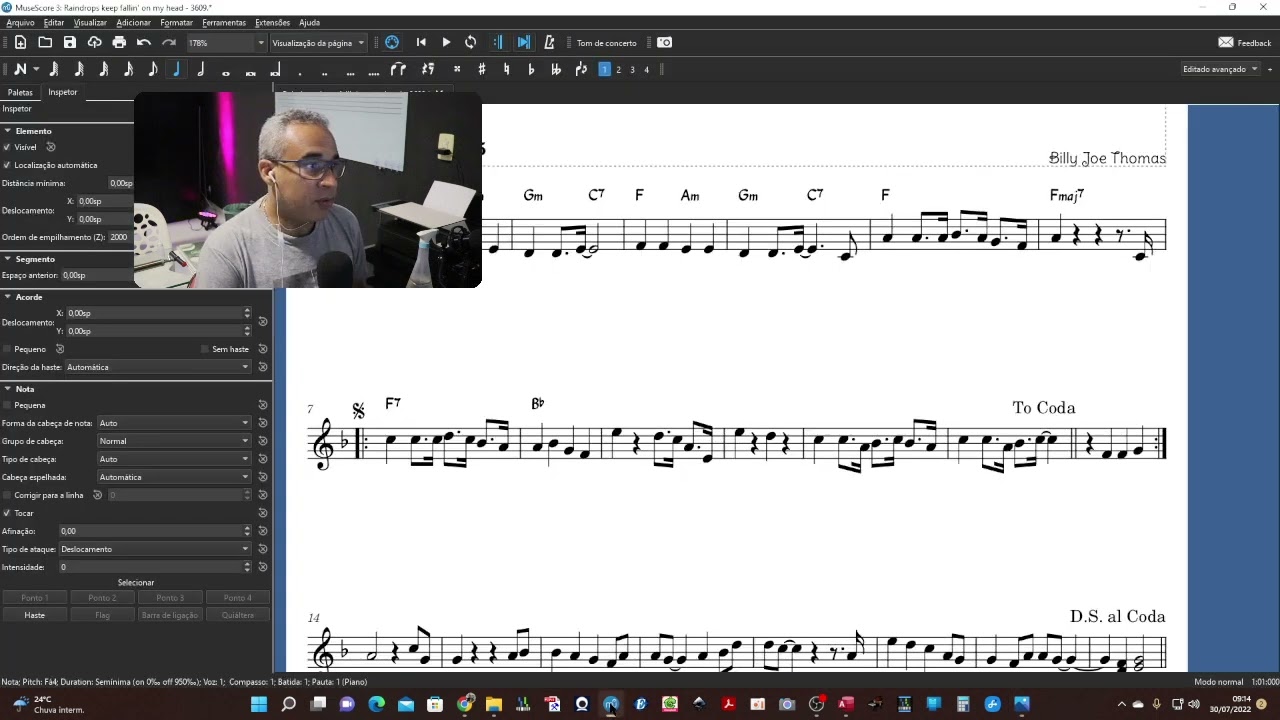This screenshot has height=720, width=1280.
Task: Toggle the metronome icon
Action: pos(549,42)
